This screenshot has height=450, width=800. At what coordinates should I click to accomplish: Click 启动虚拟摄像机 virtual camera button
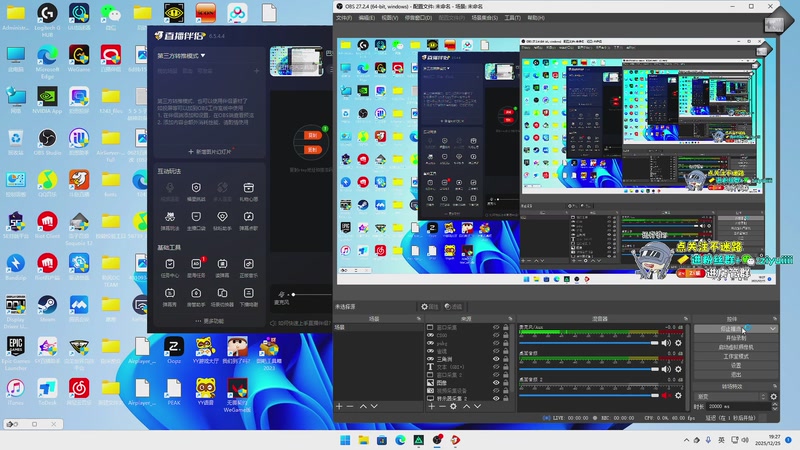(x=736, y=347)
